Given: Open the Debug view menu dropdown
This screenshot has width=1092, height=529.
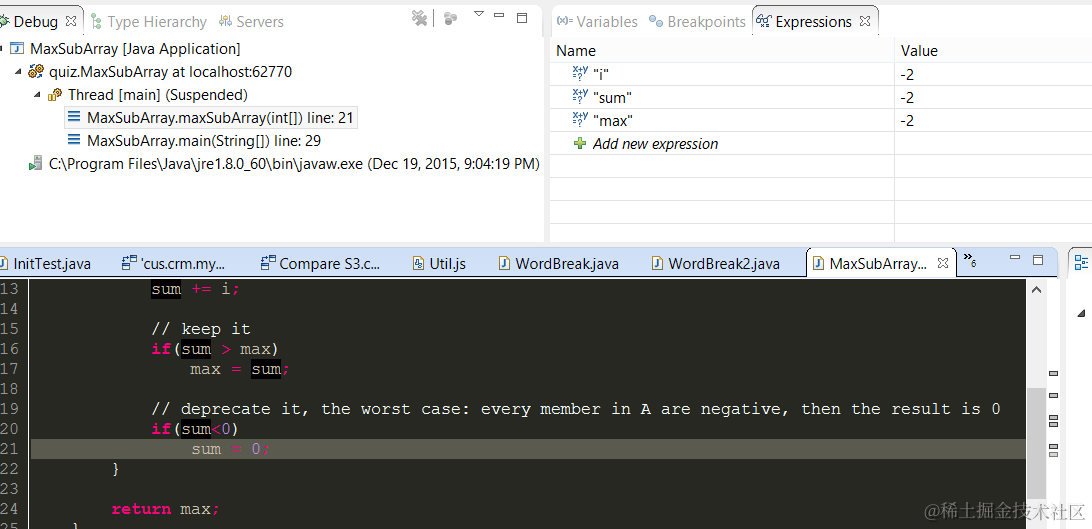Looking at the screenshot, I should click(478, 13).
